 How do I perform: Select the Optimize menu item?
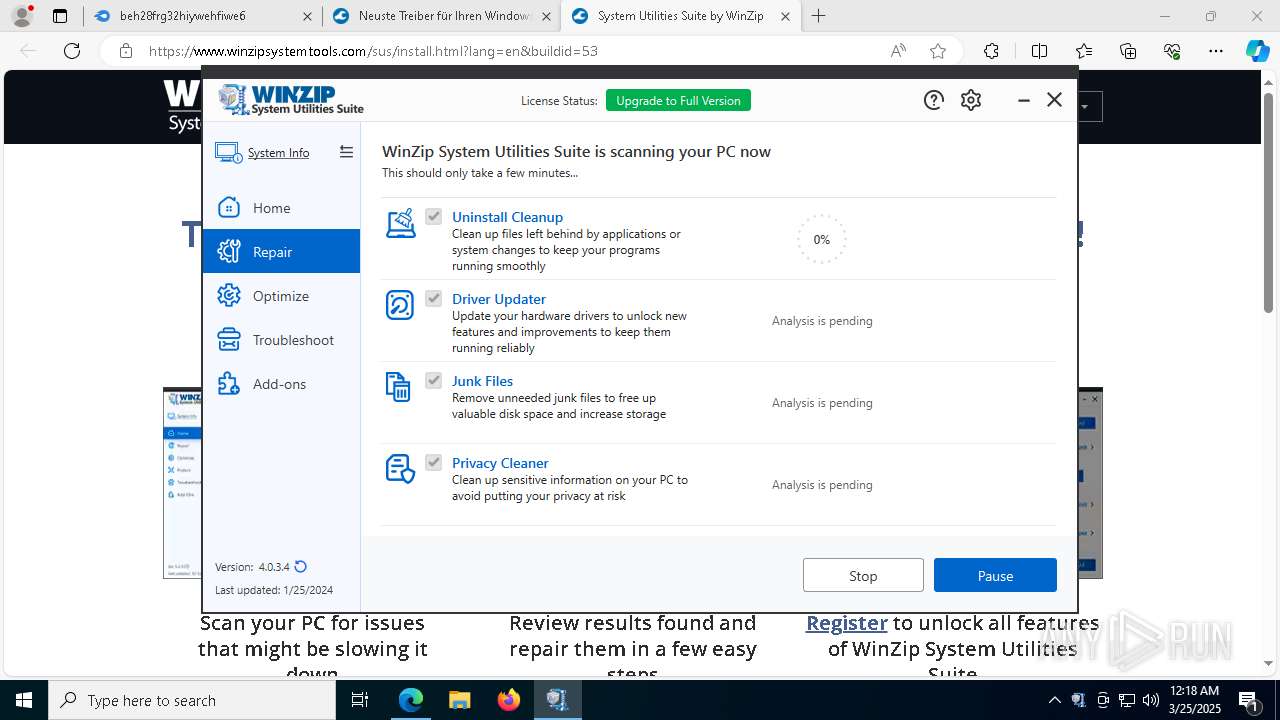click(x=281, y=295)
